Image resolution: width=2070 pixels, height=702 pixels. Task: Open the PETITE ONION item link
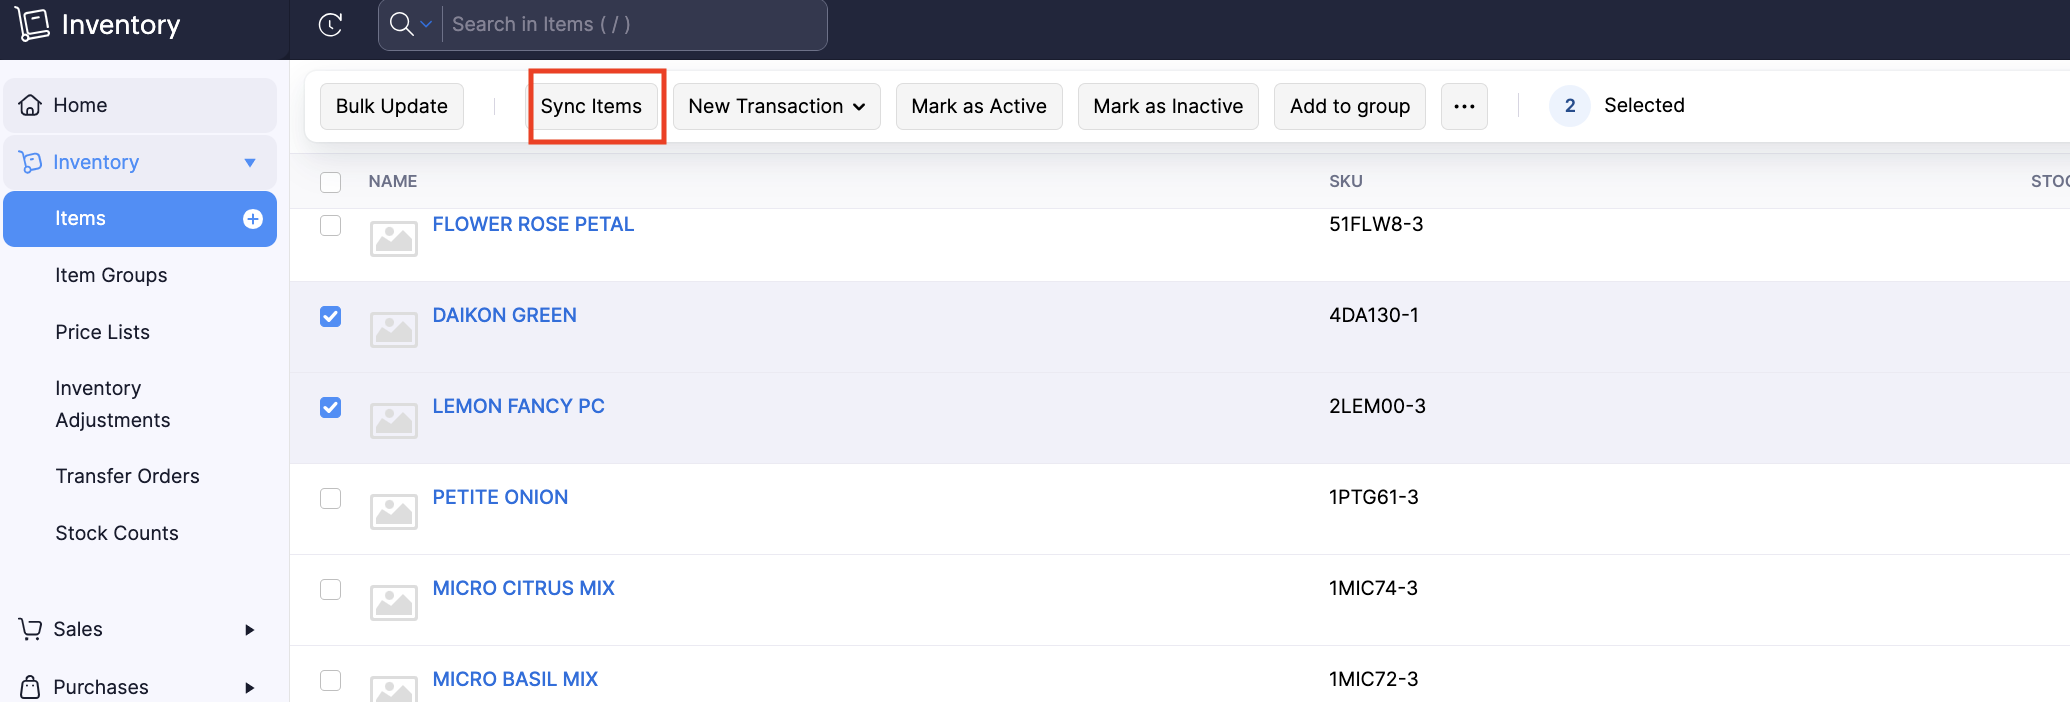point(500,497)
